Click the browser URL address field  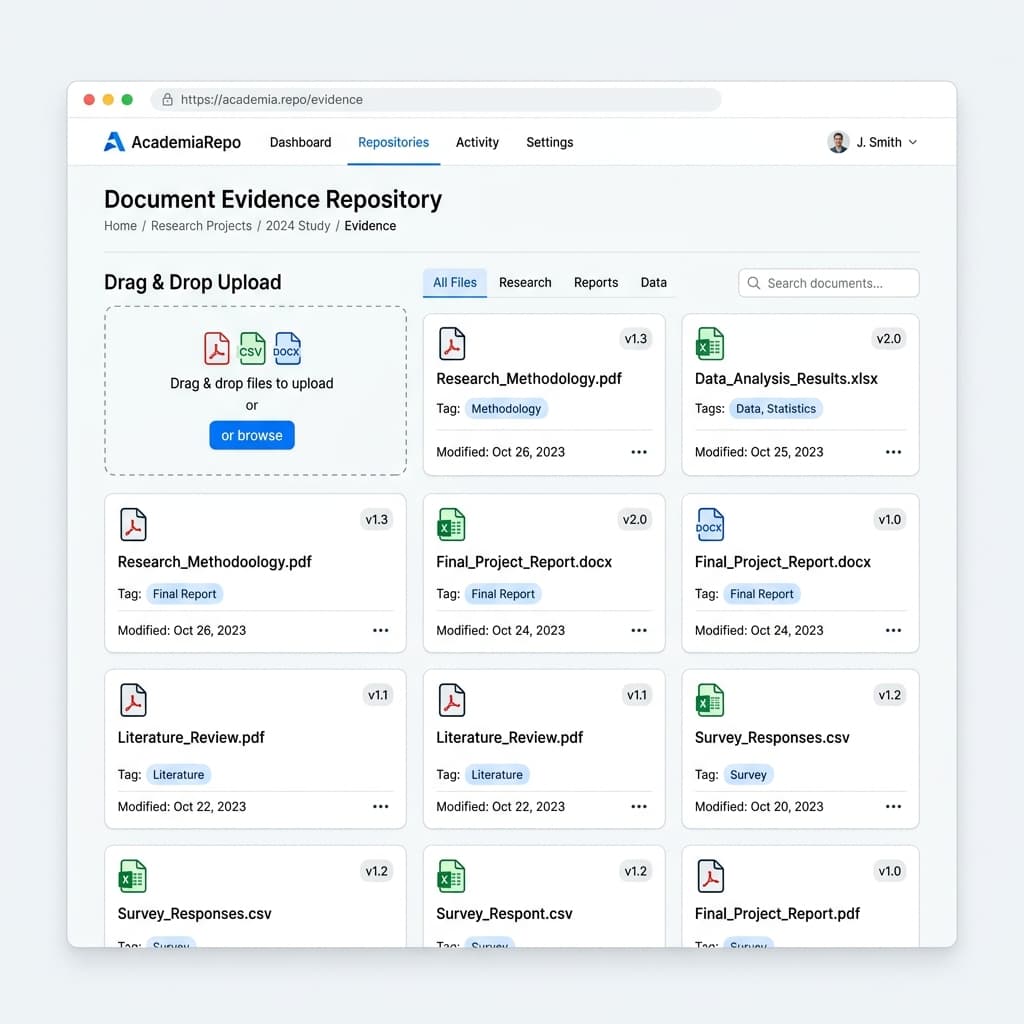pyautogui.click(x=436, y=99)
